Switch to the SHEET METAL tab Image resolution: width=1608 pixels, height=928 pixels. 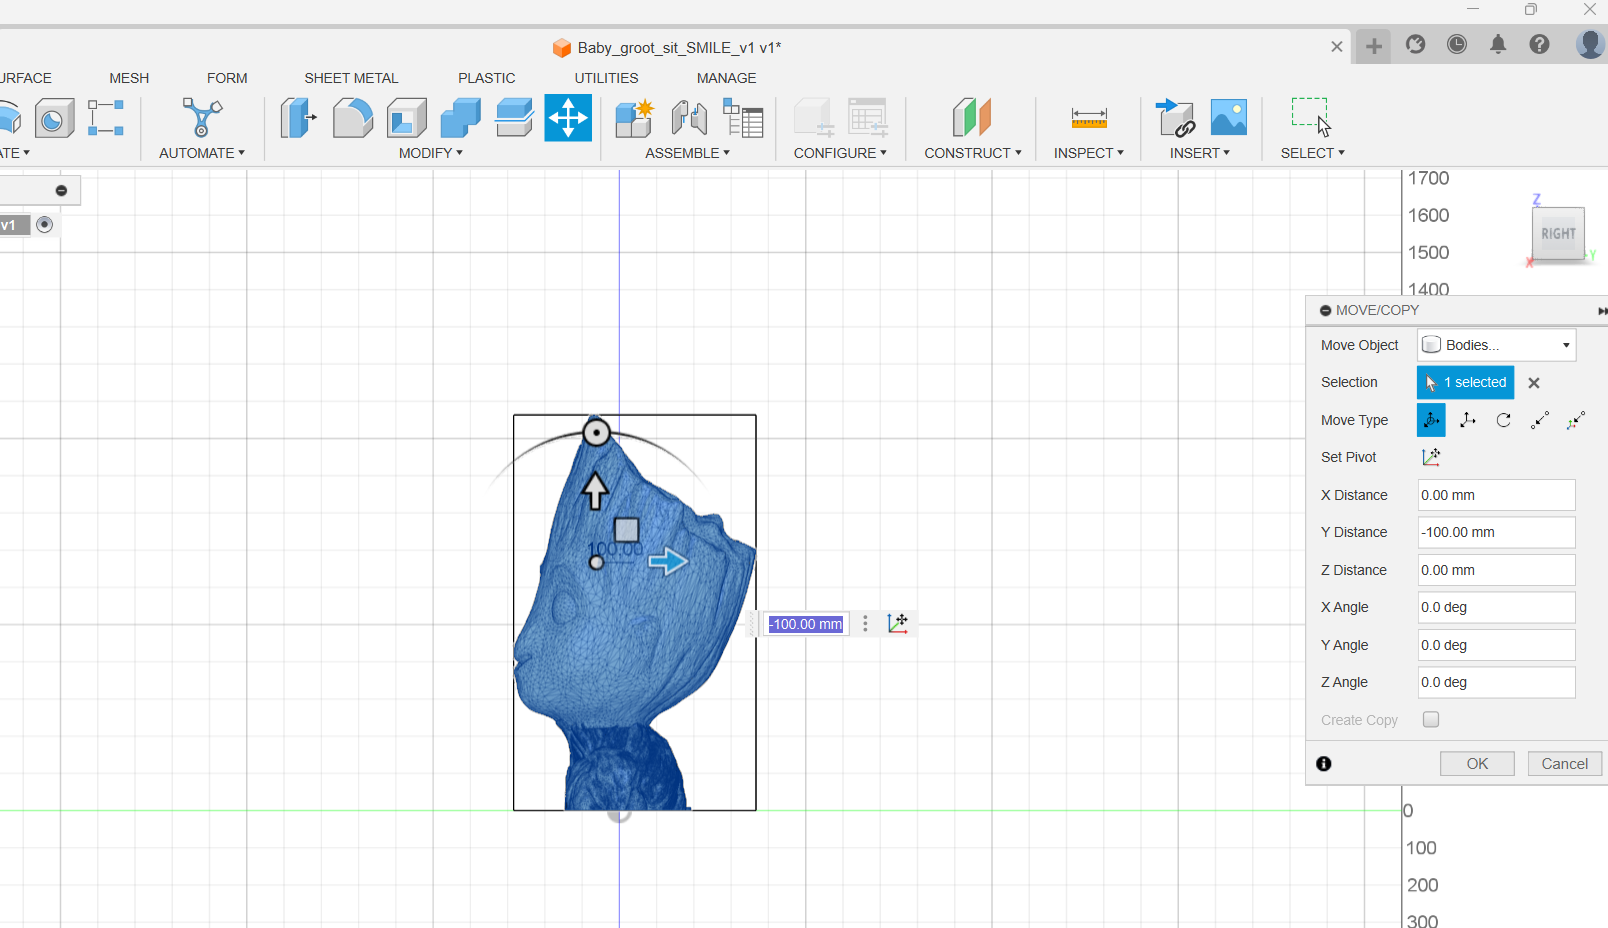tap(351, 78)
